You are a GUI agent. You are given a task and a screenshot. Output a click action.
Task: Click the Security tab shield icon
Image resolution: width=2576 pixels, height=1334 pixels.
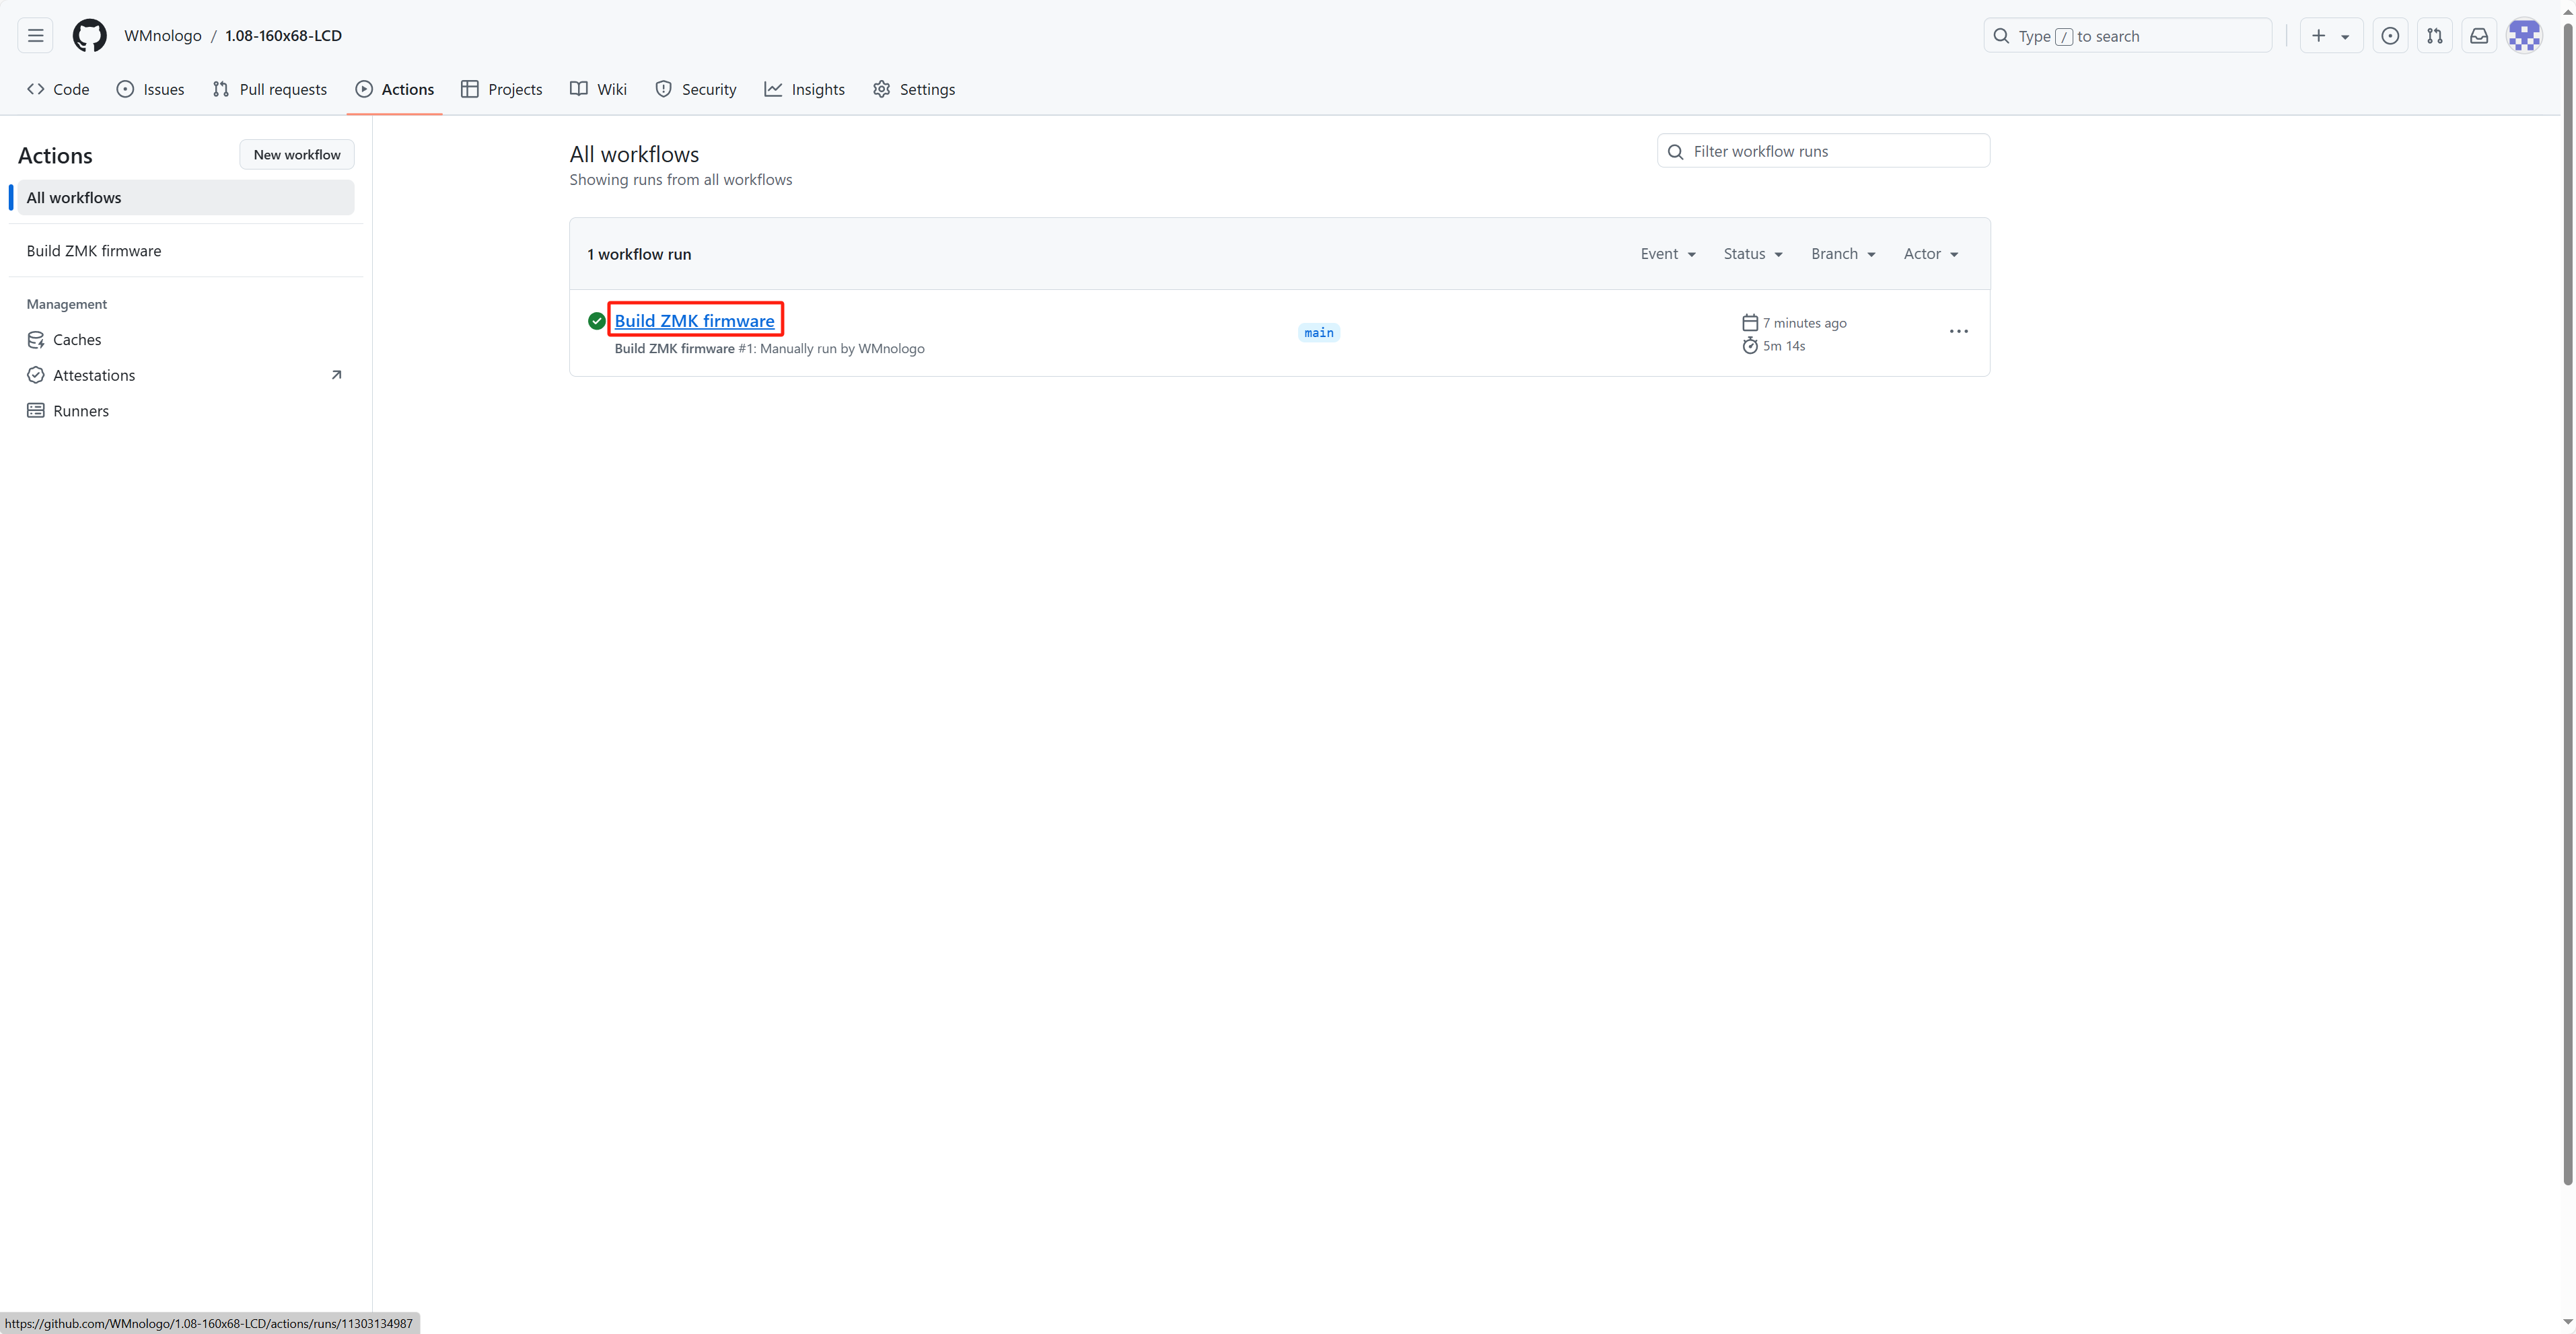(664, 89)
